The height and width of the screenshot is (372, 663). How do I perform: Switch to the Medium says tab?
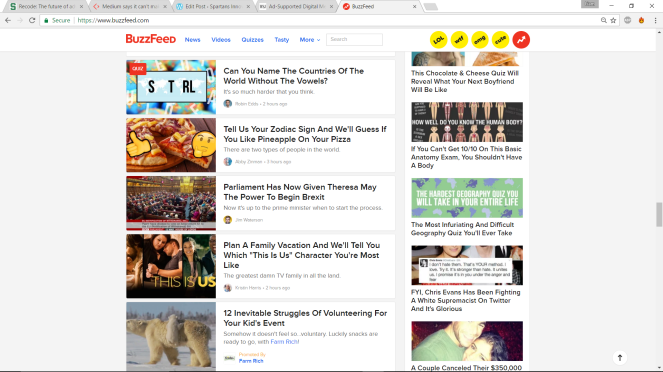tap(130, 6)
